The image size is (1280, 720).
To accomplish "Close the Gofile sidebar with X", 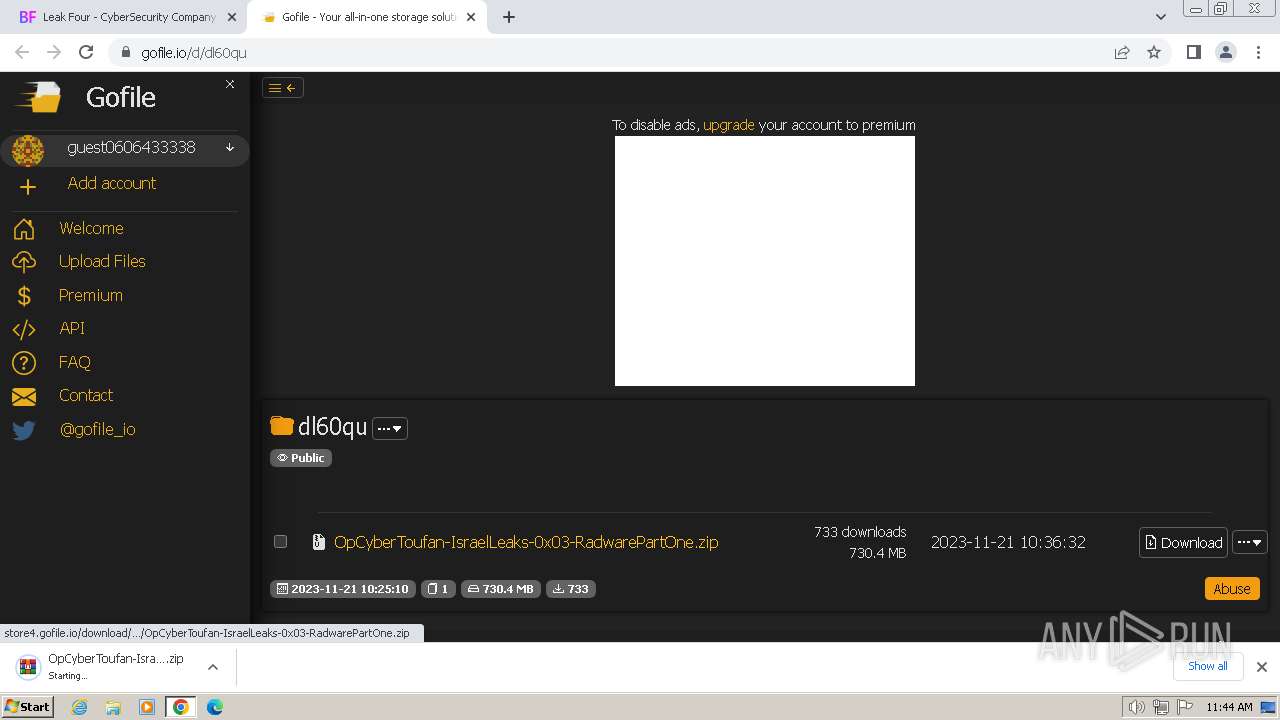I will pyautogui.click(x=230, y=84).
